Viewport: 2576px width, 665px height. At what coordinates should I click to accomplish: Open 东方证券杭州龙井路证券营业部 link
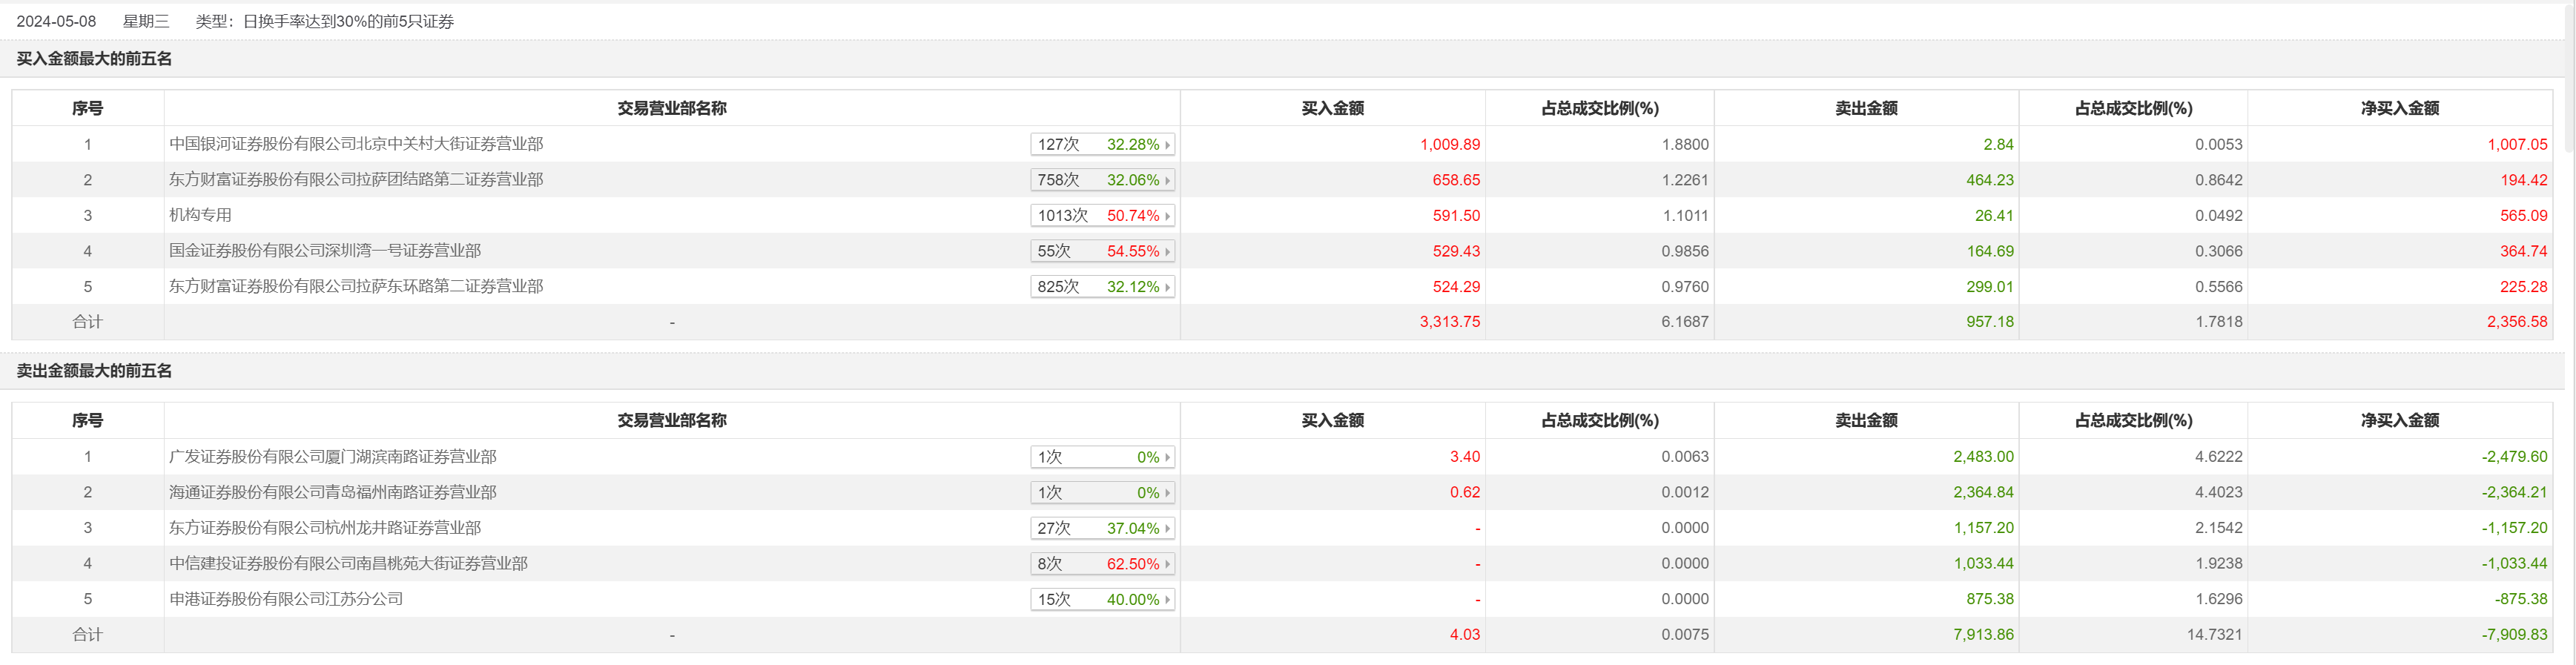pos(325,528)
